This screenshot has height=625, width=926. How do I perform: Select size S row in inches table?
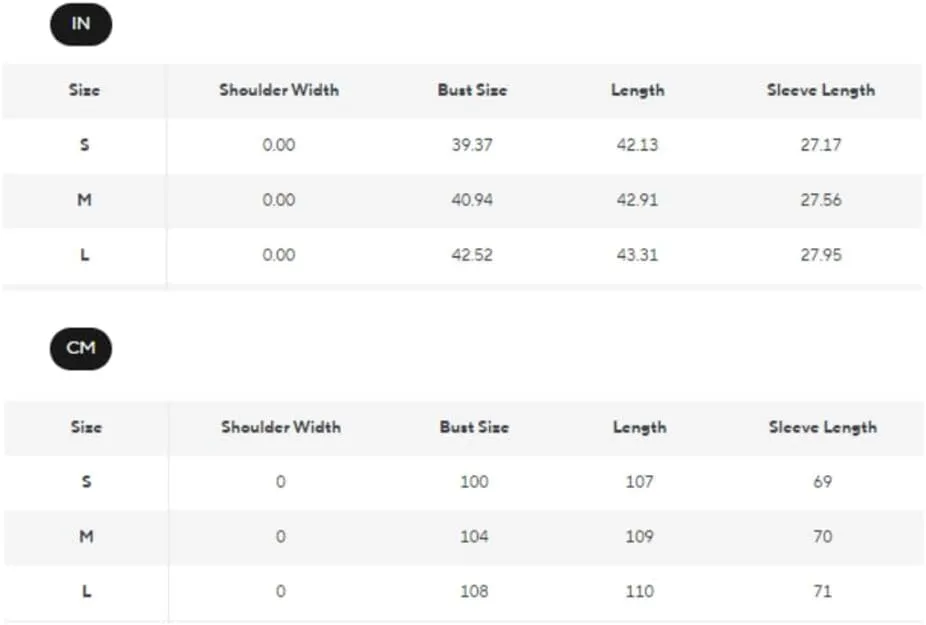coord(462,145)
